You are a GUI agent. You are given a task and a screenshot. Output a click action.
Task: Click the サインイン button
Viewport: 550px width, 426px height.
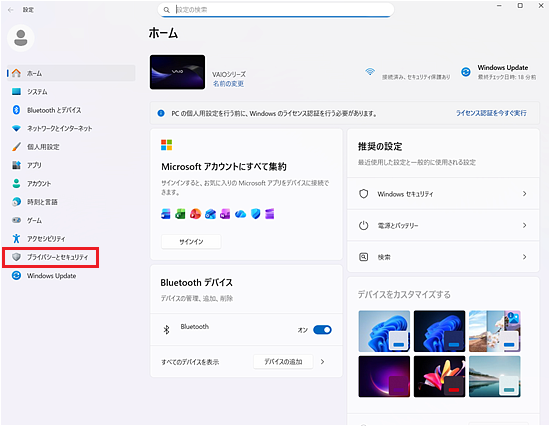(191, 241)
